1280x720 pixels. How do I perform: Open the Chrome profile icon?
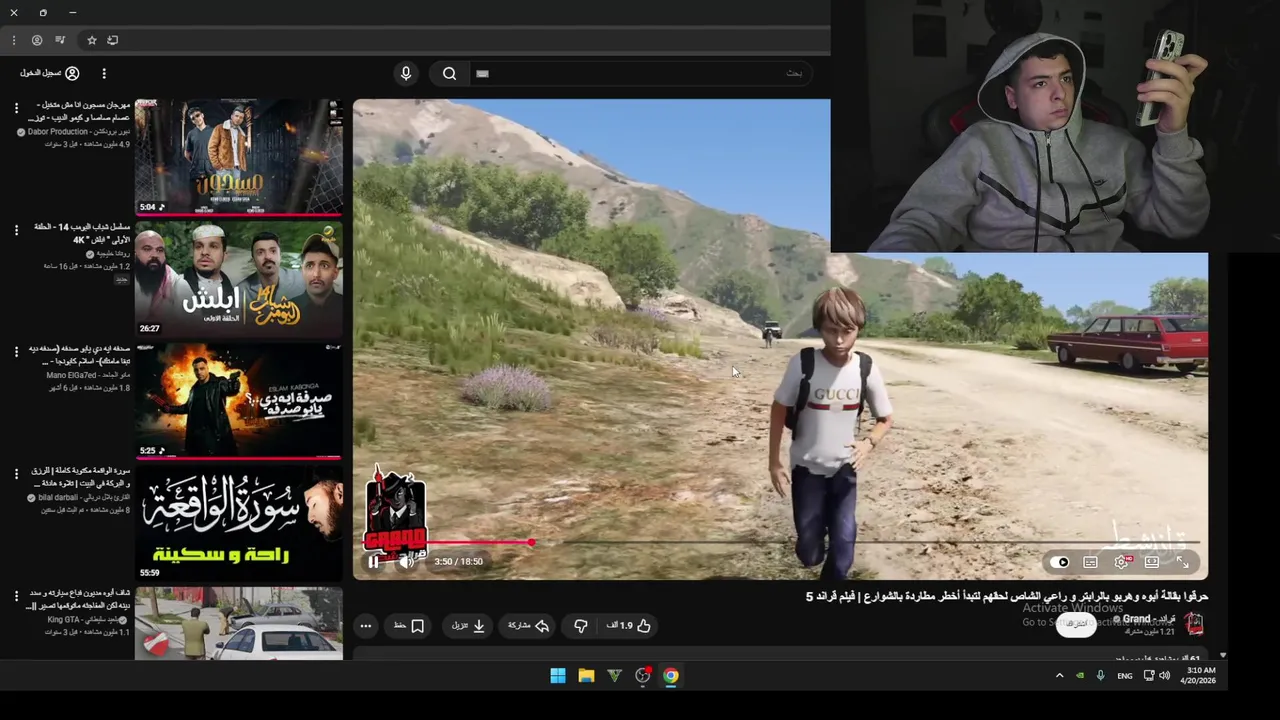pyautogui.click(x=37, y=40)
